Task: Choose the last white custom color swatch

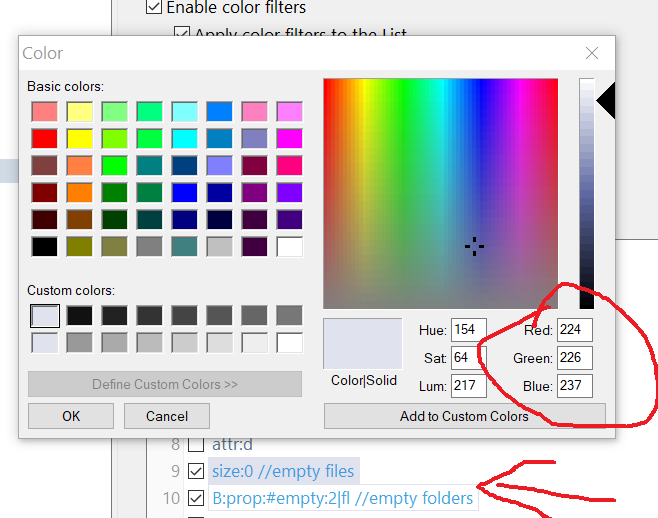Action: click(x=289, y=343)
